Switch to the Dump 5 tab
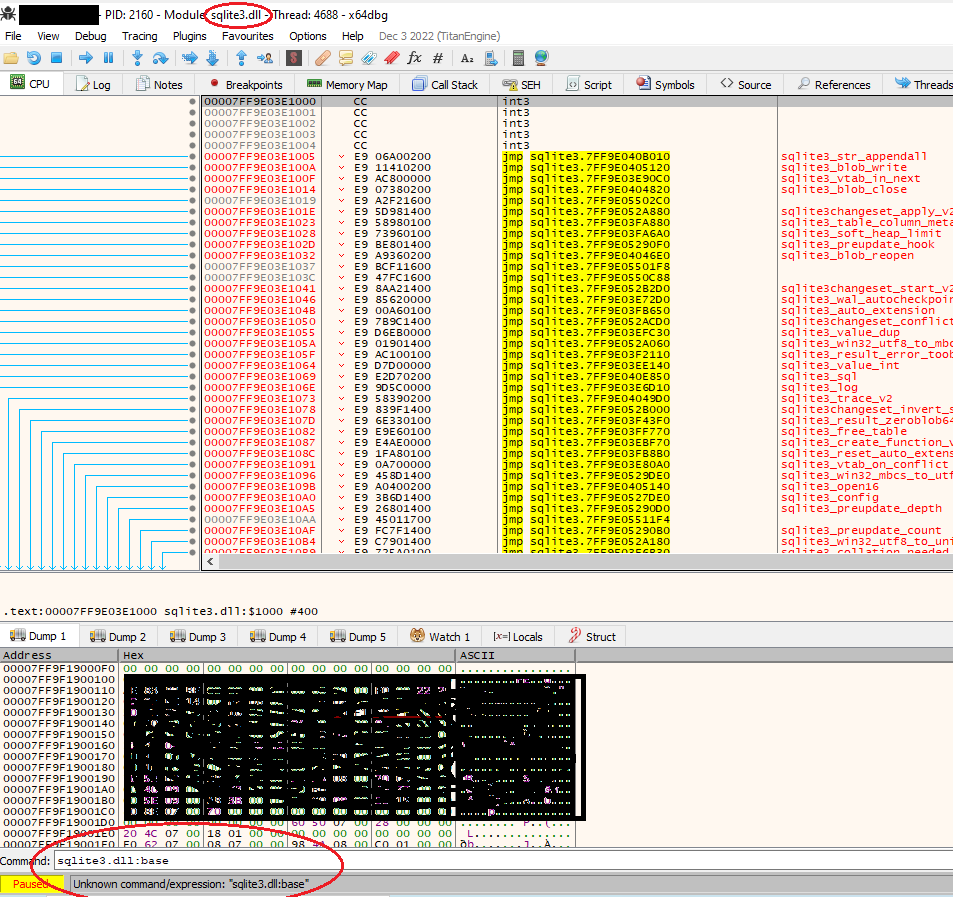953x897 pixels. tap(358, 636)
